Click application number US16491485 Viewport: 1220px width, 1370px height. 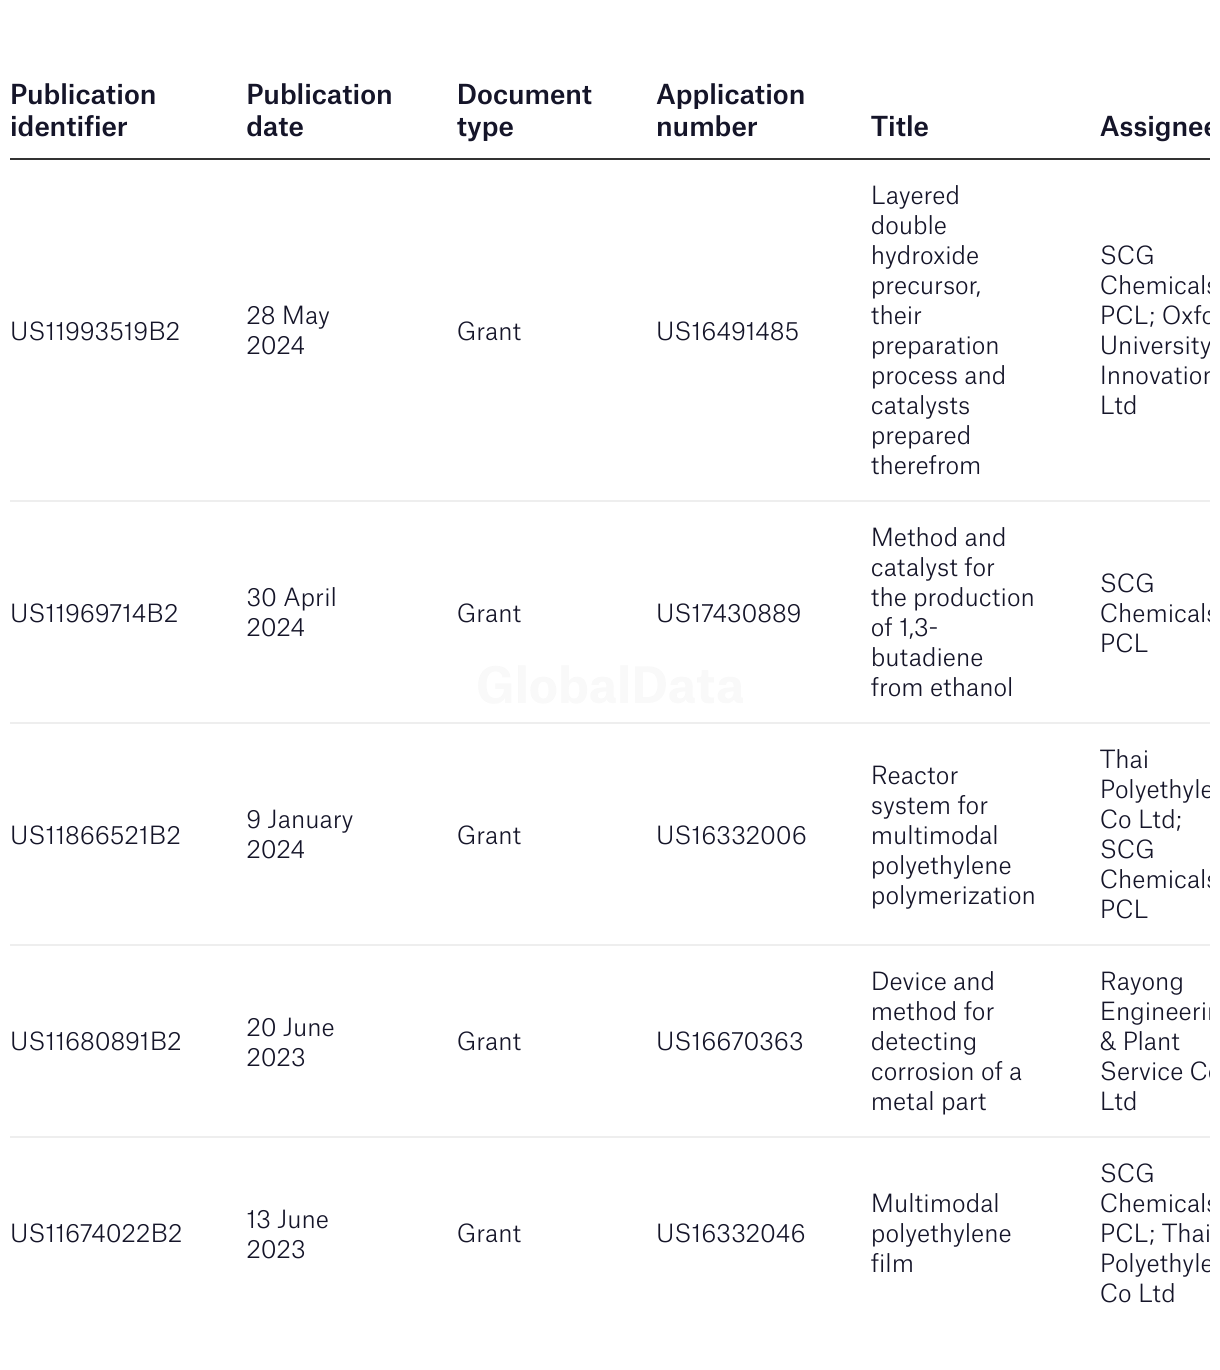tap(727, 331)
